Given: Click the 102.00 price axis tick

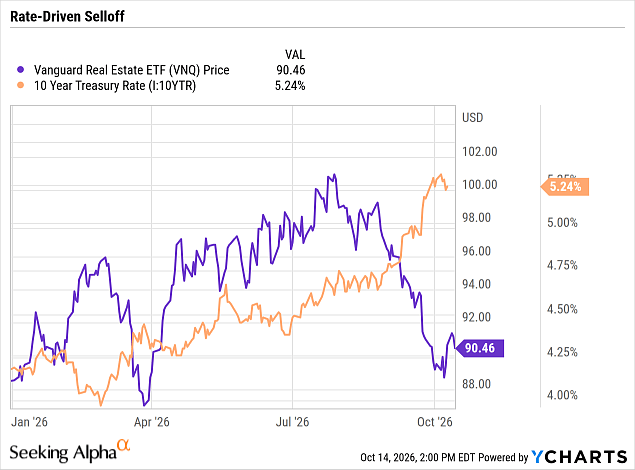Looking at the screenshot, I should [x=480, y=152].
